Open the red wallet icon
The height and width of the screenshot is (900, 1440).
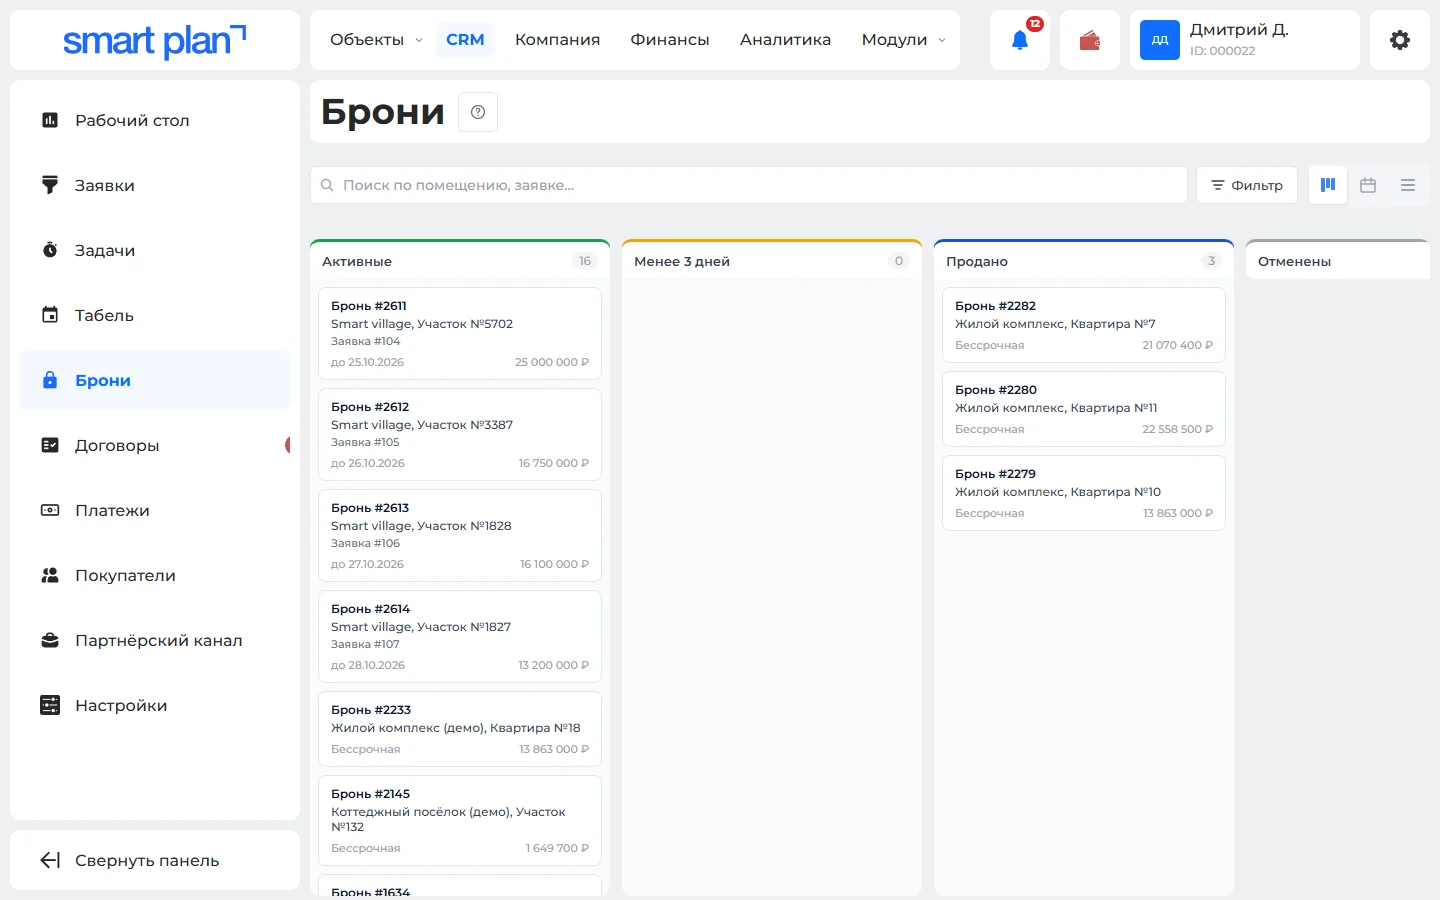1090,40
